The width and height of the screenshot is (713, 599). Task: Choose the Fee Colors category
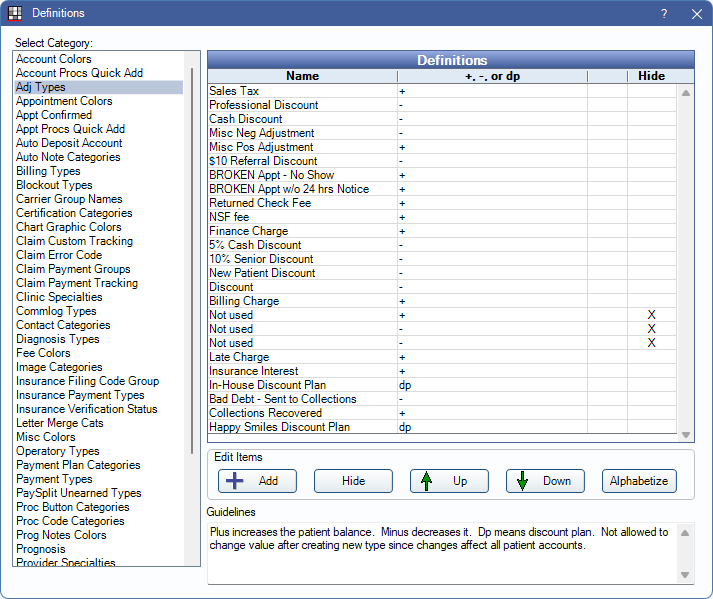click(x=43, y=353)
